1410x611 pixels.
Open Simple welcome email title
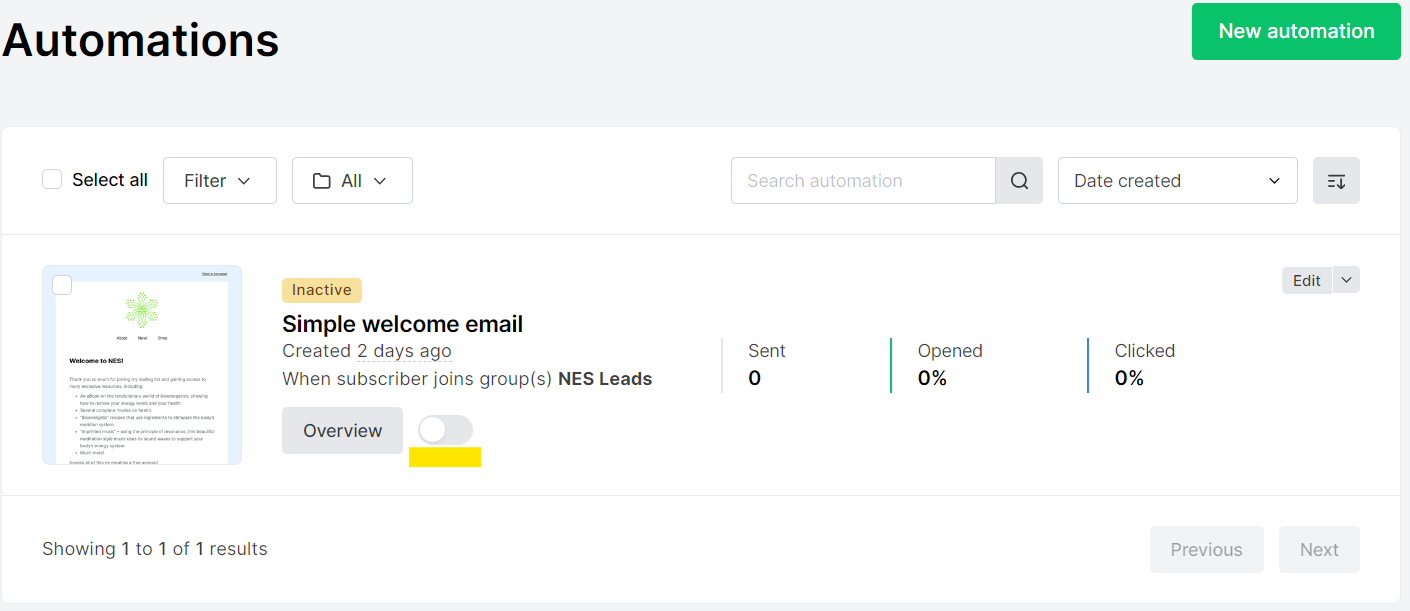click(x=402, y=324)
